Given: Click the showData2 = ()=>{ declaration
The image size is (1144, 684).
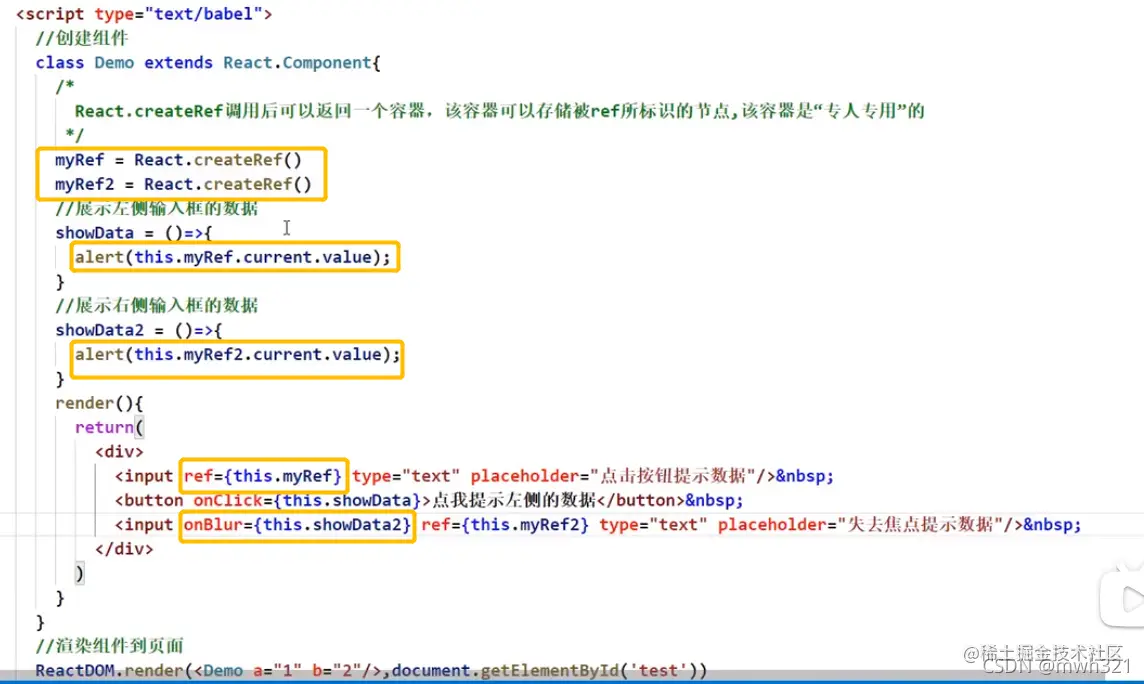Looking at the screenshot, I should (139, 330).
